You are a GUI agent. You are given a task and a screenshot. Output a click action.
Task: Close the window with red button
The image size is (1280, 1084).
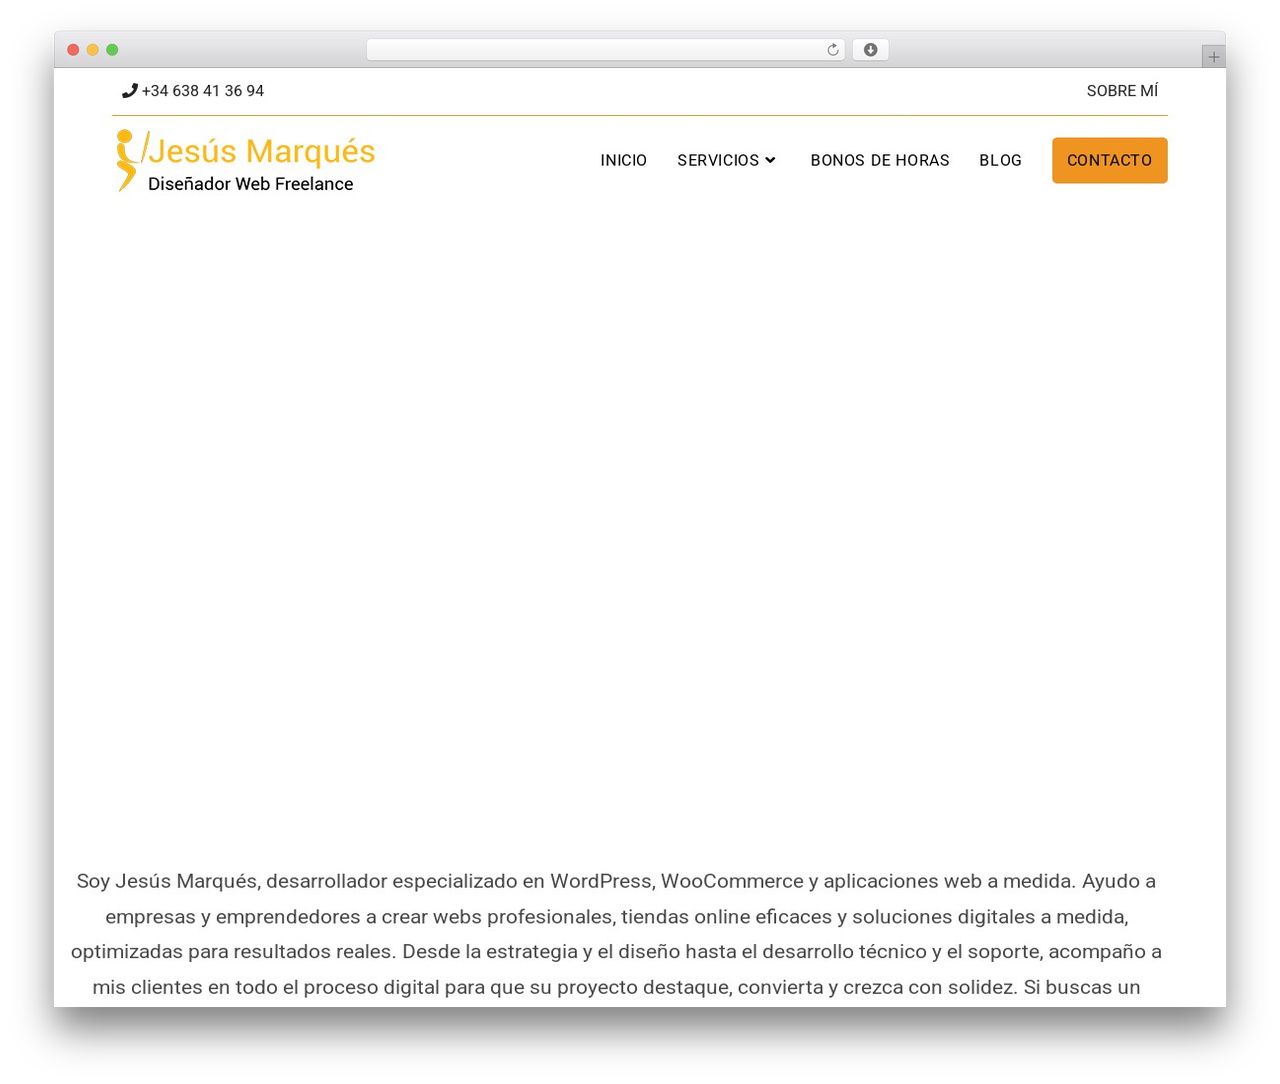[x=73, y=50]
